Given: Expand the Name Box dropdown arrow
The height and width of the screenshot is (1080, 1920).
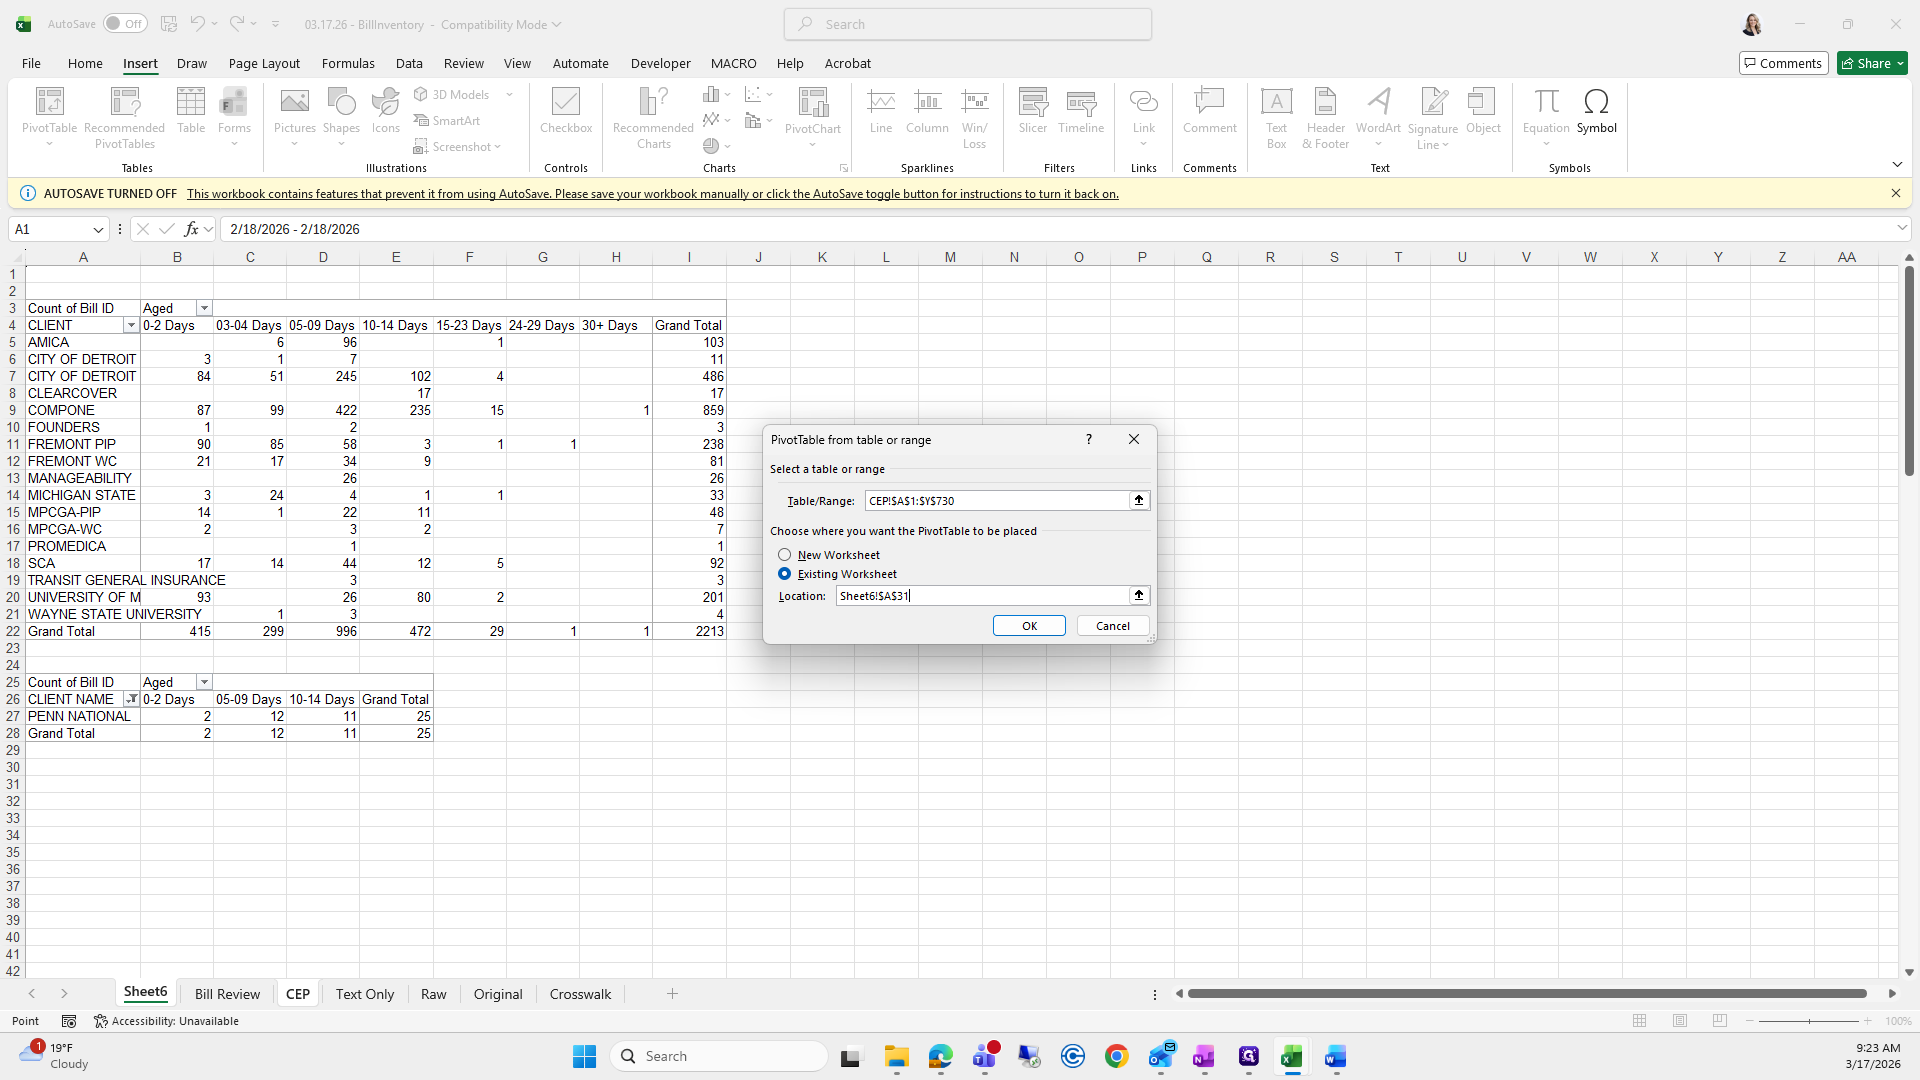Looking at the screenshot, I should point(98,229).
